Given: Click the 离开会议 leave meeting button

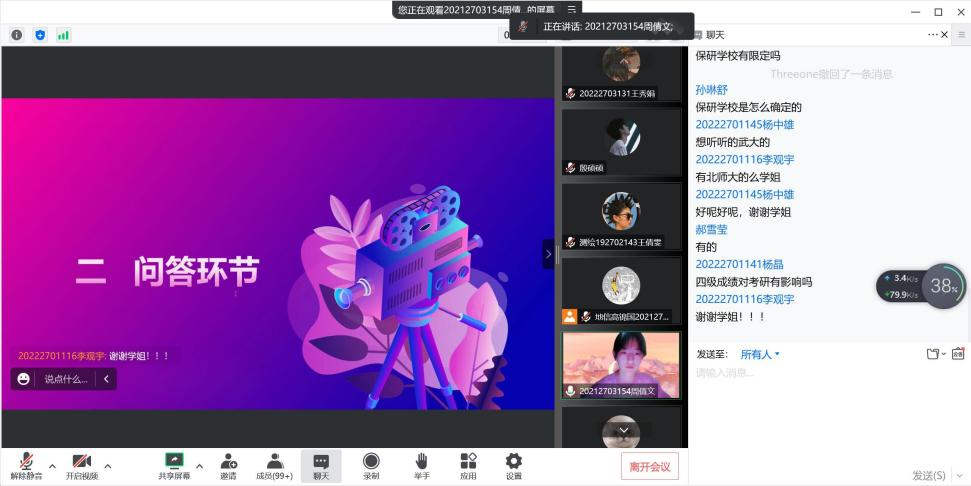Looking at the screenshot, I should tap(649, 466).
